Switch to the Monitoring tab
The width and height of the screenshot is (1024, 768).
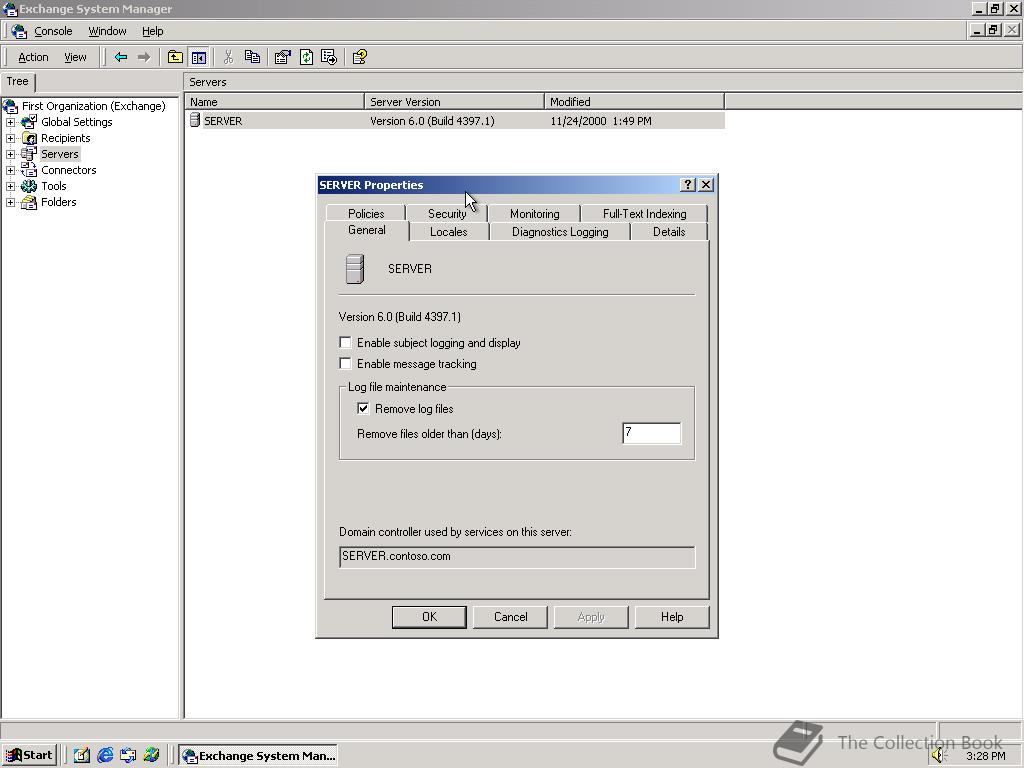534,214
